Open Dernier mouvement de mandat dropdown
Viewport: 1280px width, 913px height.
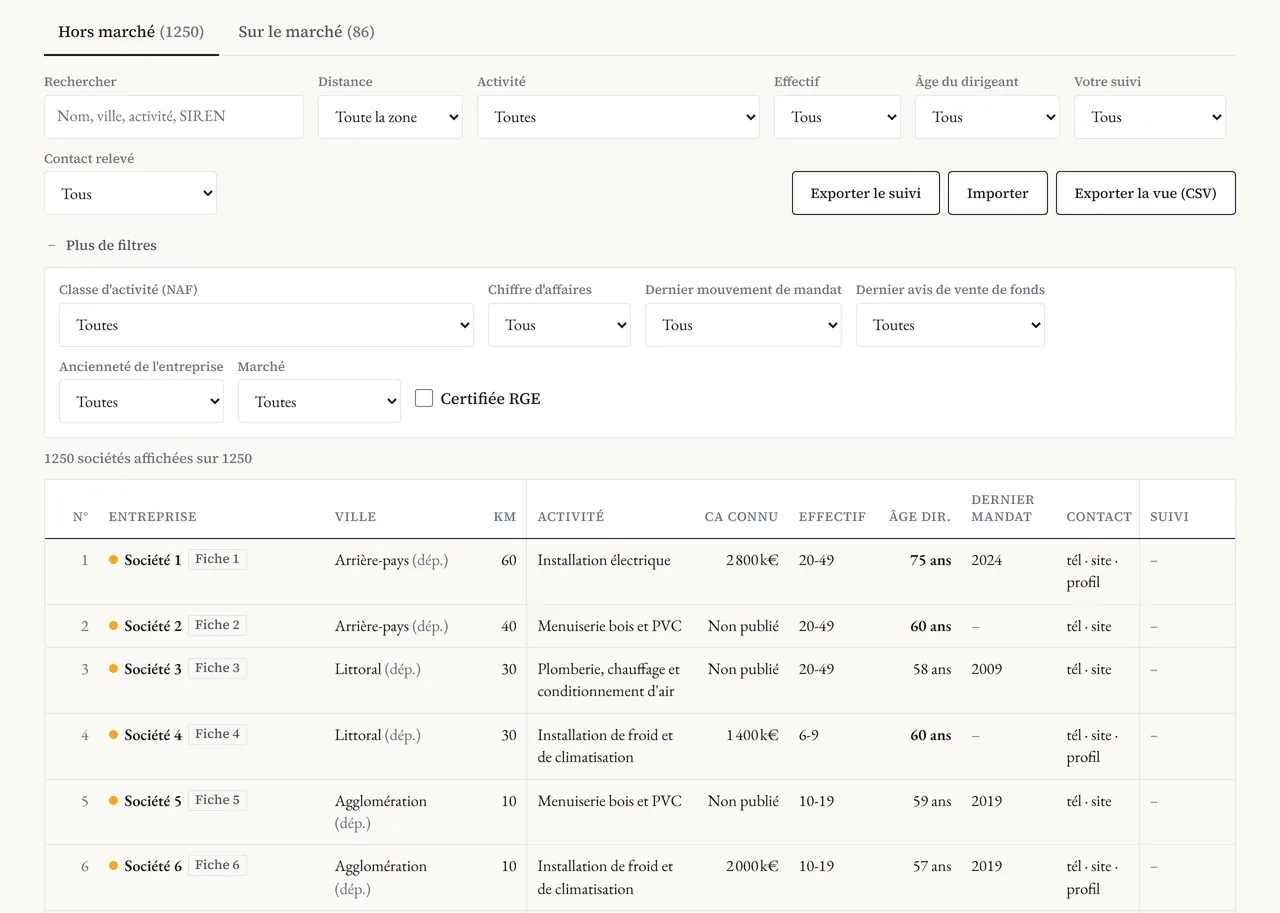click(x=743, y=325)
